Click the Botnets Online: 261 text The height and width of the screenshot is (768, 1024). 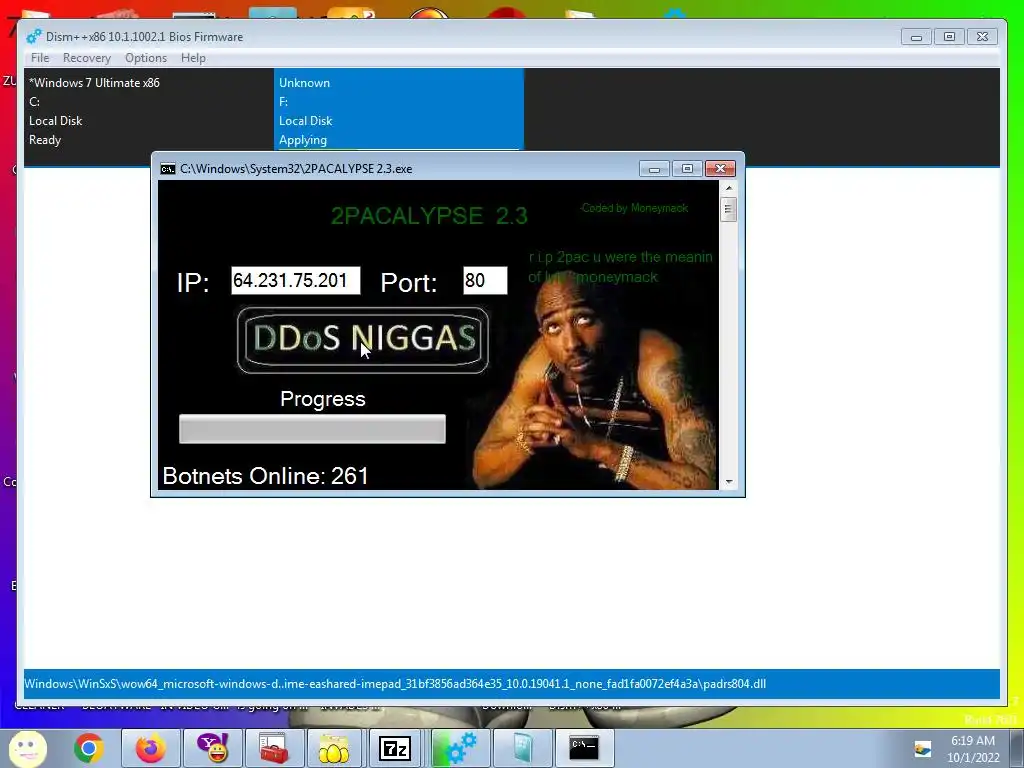pos(265,476)
